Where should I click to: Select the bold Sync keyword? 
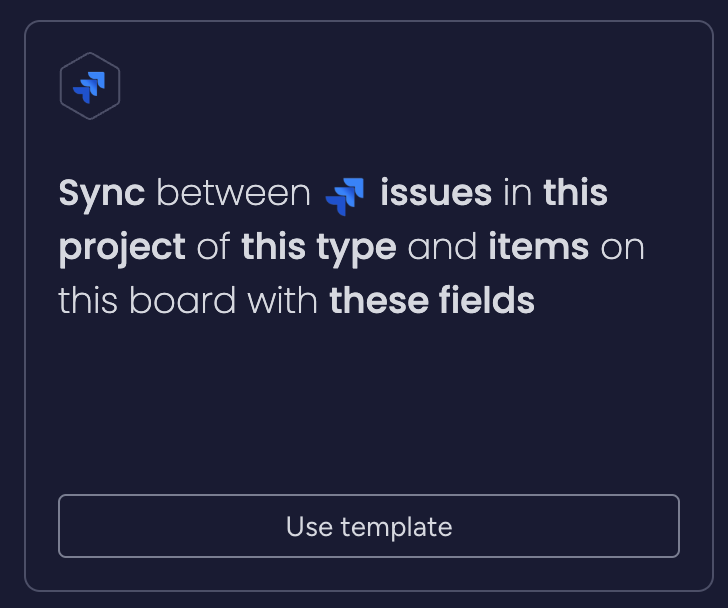click(102, 194)
